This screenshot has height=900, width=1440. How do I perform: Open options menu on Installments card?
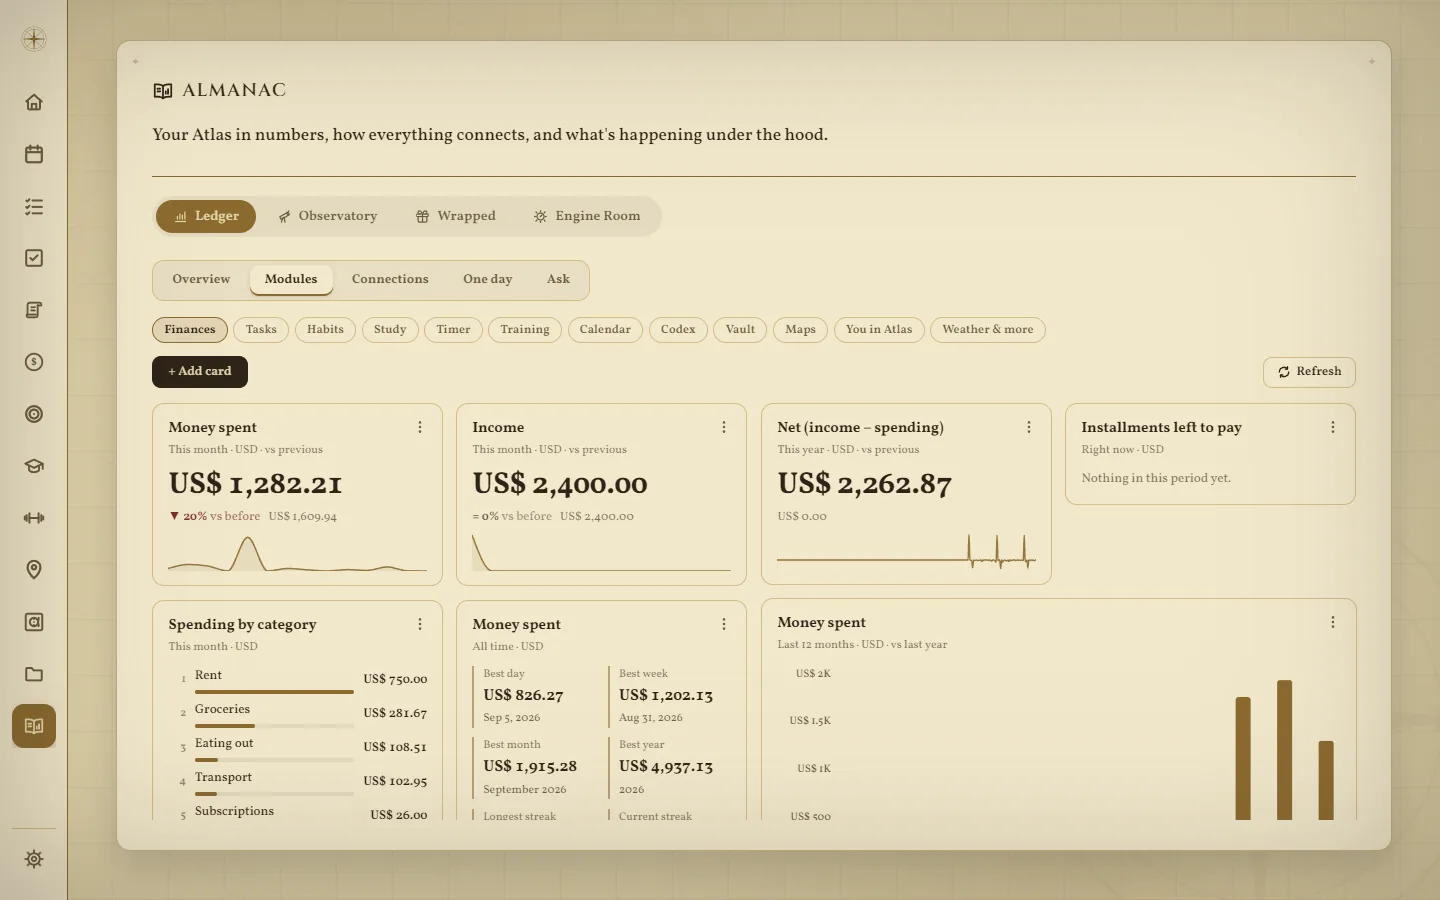1333,427
